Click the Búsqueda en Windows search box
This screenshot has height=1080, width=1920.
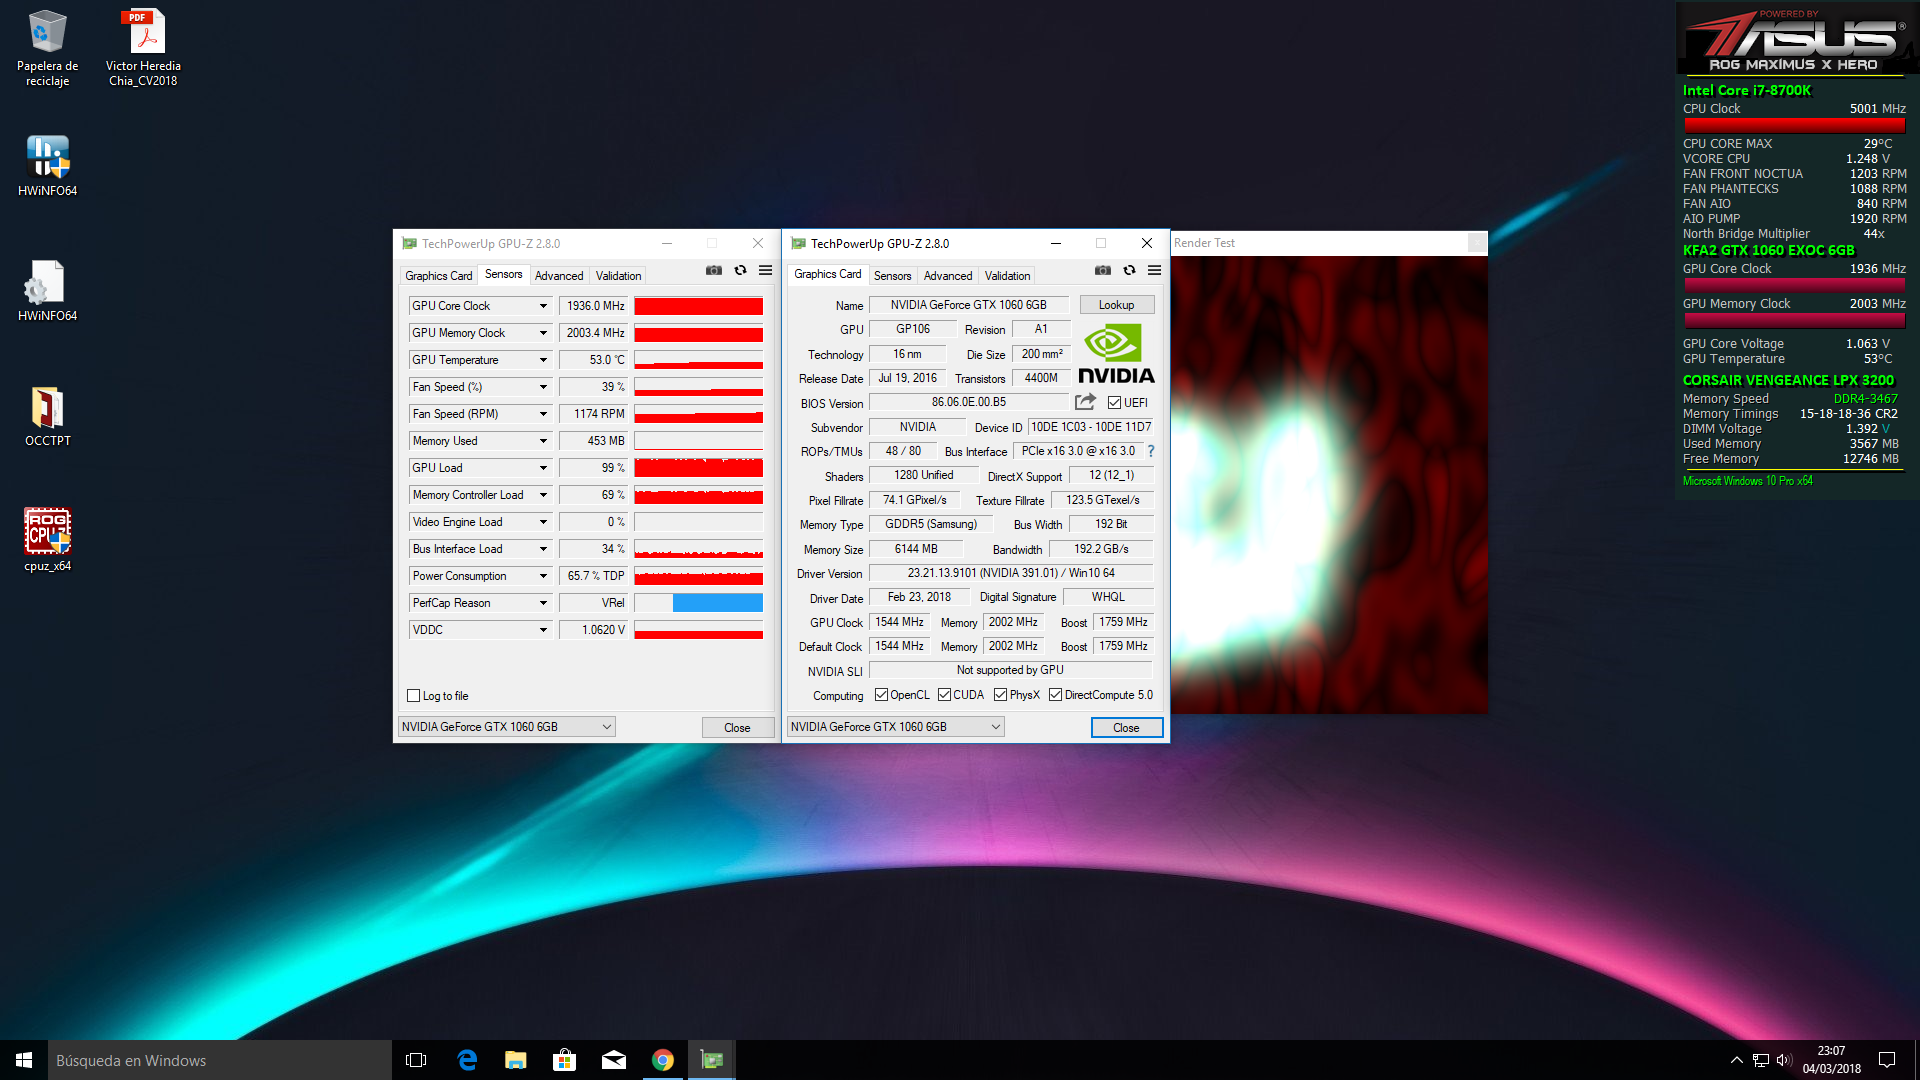point(220,1060)
